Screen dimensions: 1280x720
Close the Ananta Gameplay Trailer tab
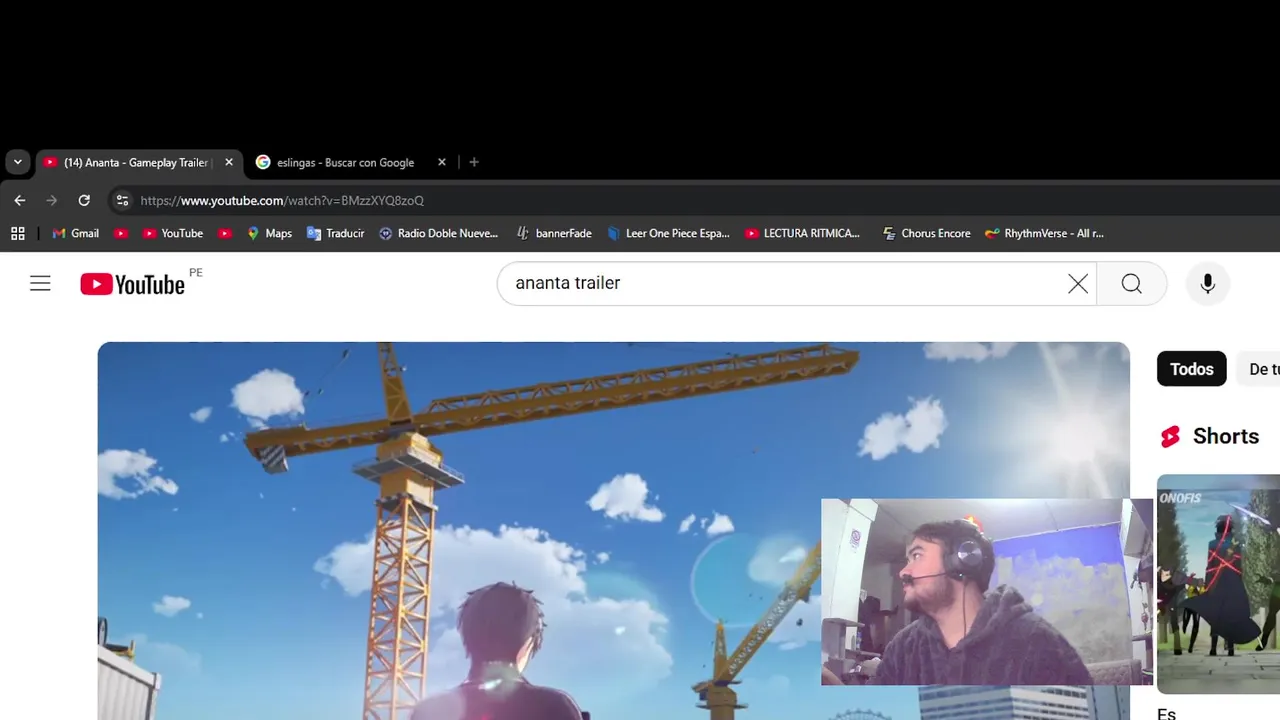229,162
